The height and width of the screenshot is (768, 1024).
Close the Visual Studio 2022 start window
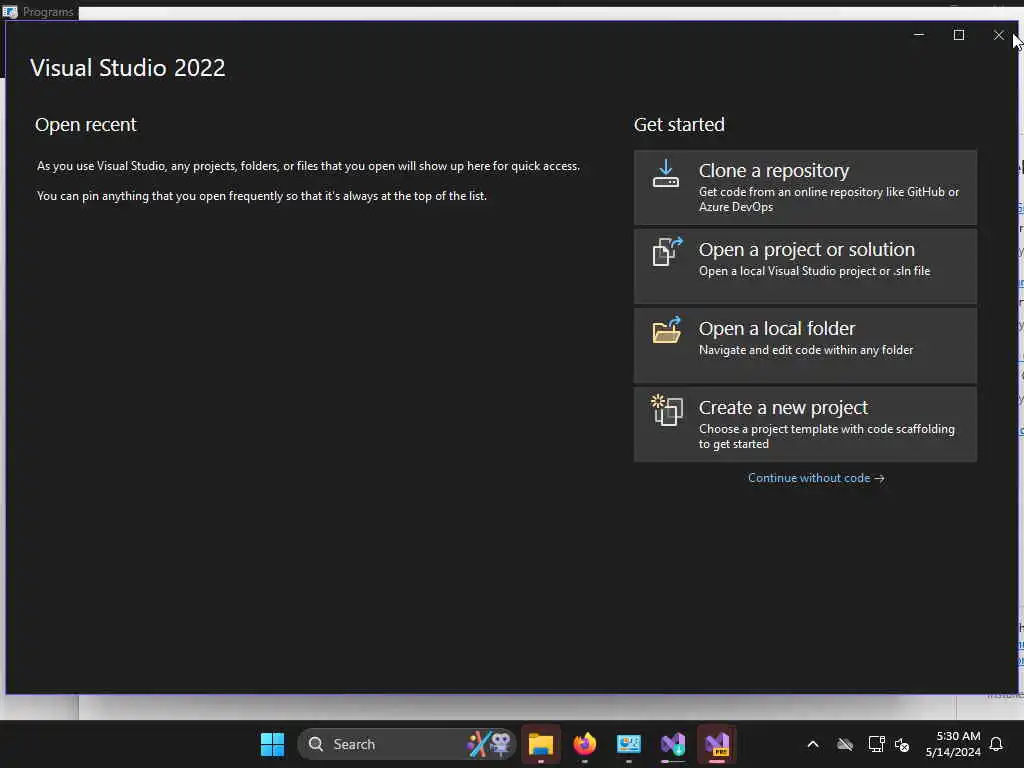pos(999,35)
